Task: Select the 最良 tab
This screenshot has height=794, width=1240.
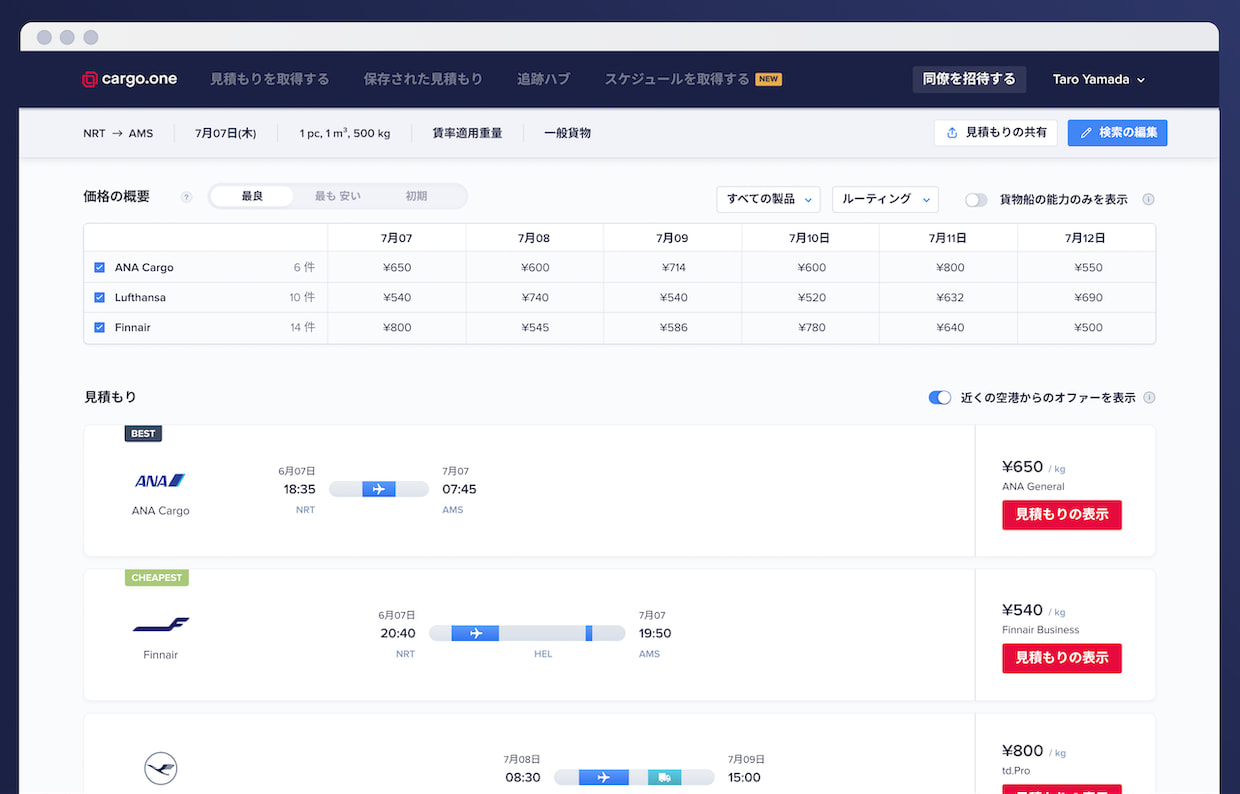Action: (x=252, y=196)
